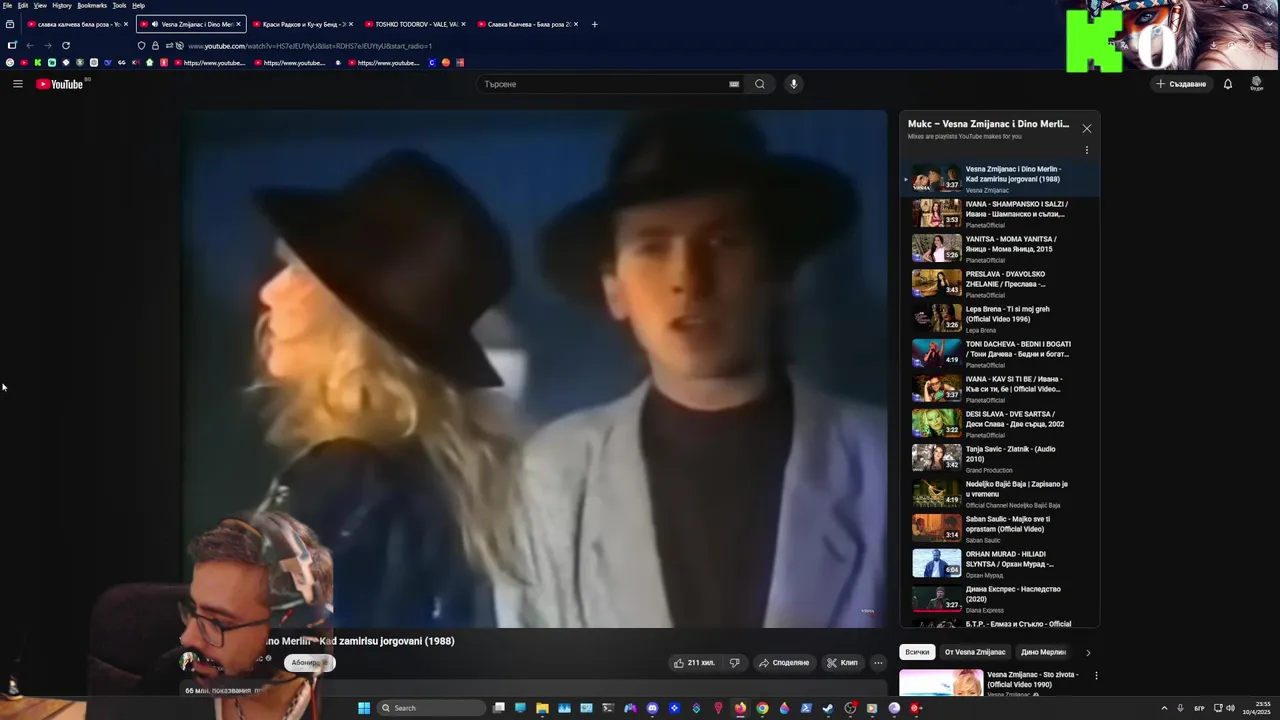The image size is (1280, 720).
Task: Start voice search with the microphone
Action: click(794, 84)
